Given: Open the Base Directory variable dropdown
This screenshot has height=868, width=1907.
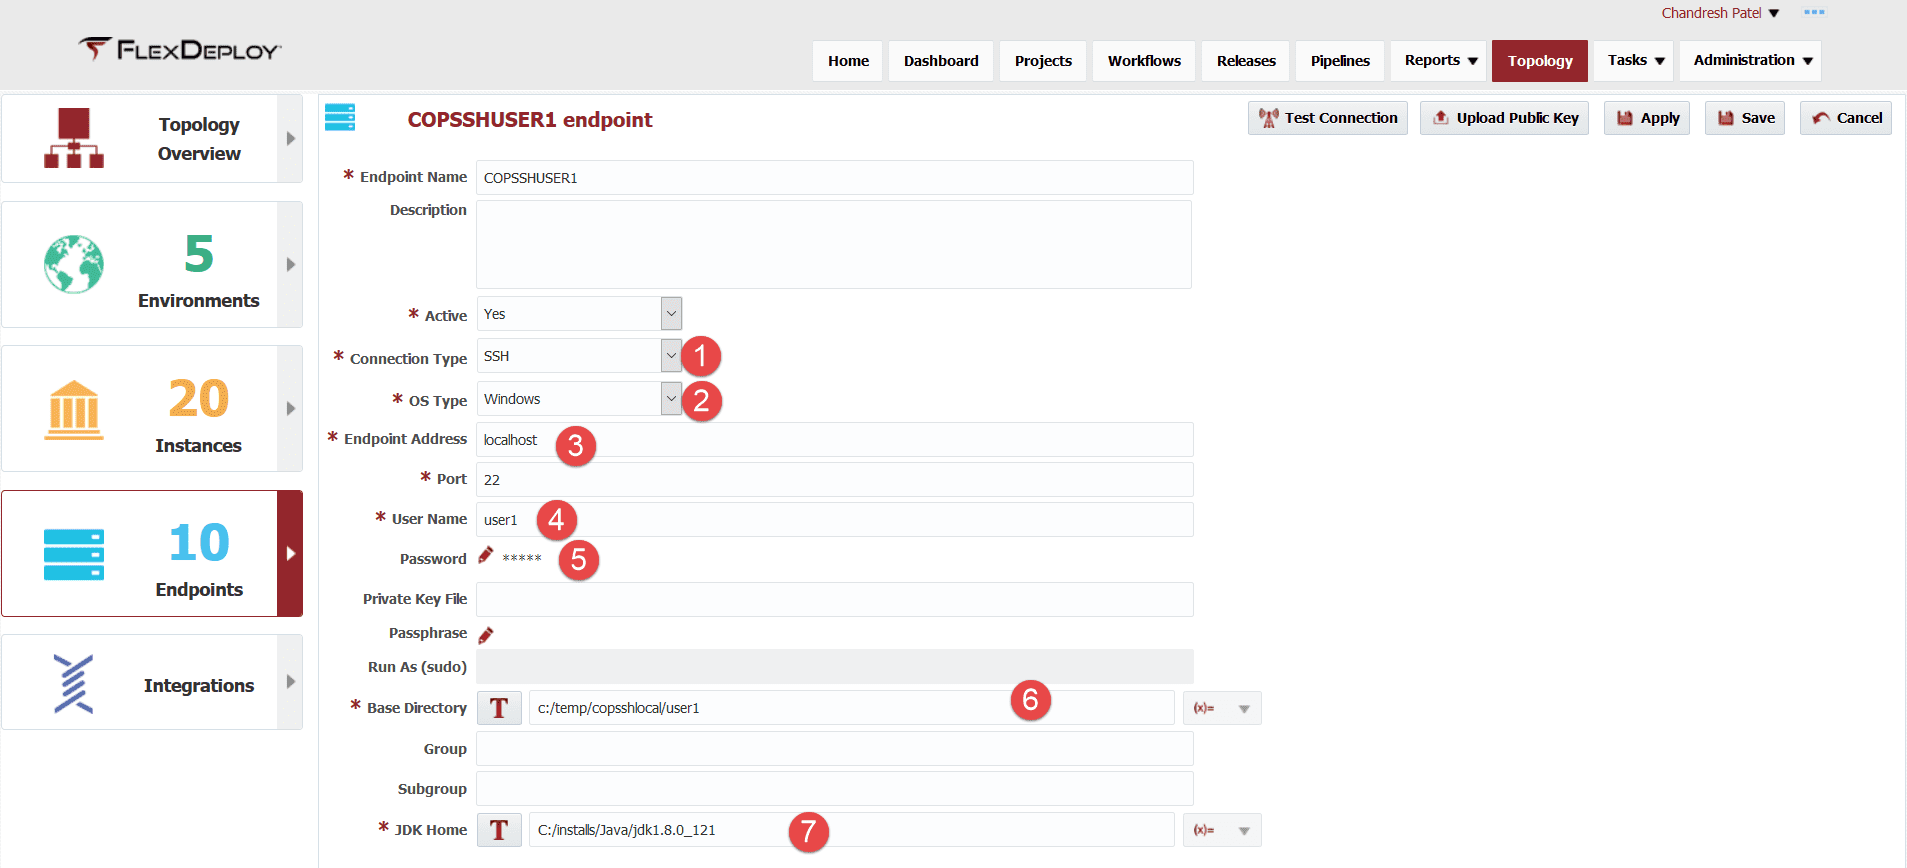Looking at the screenshot, I should (1222, 708).
